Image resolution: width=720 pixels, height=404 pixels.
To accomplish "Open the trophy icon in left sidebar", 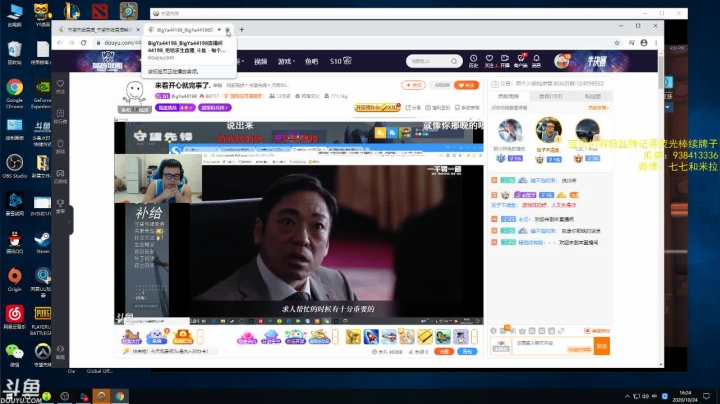I will [60, 203].
